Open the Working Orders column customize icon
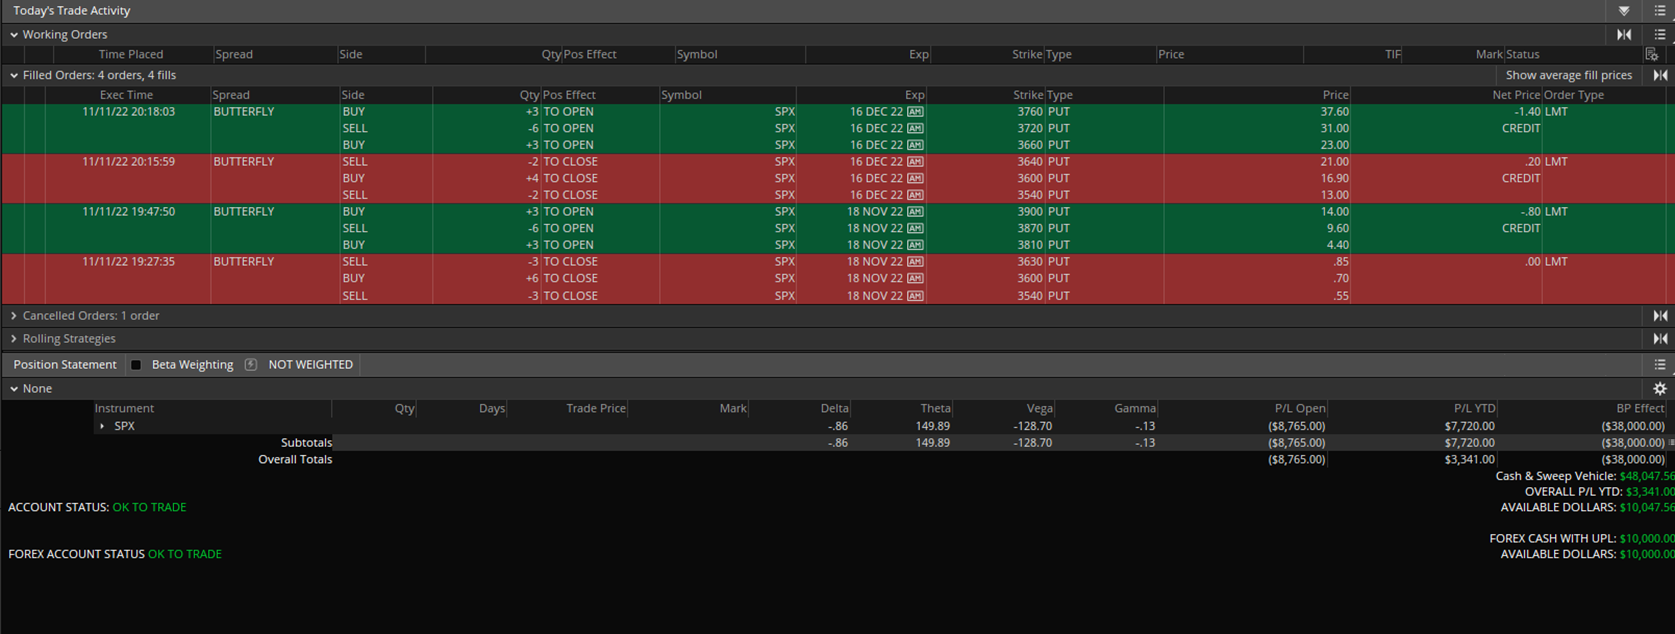Image resolution: width=1675 pixels, height=634 pixels. coord(1651,54)
